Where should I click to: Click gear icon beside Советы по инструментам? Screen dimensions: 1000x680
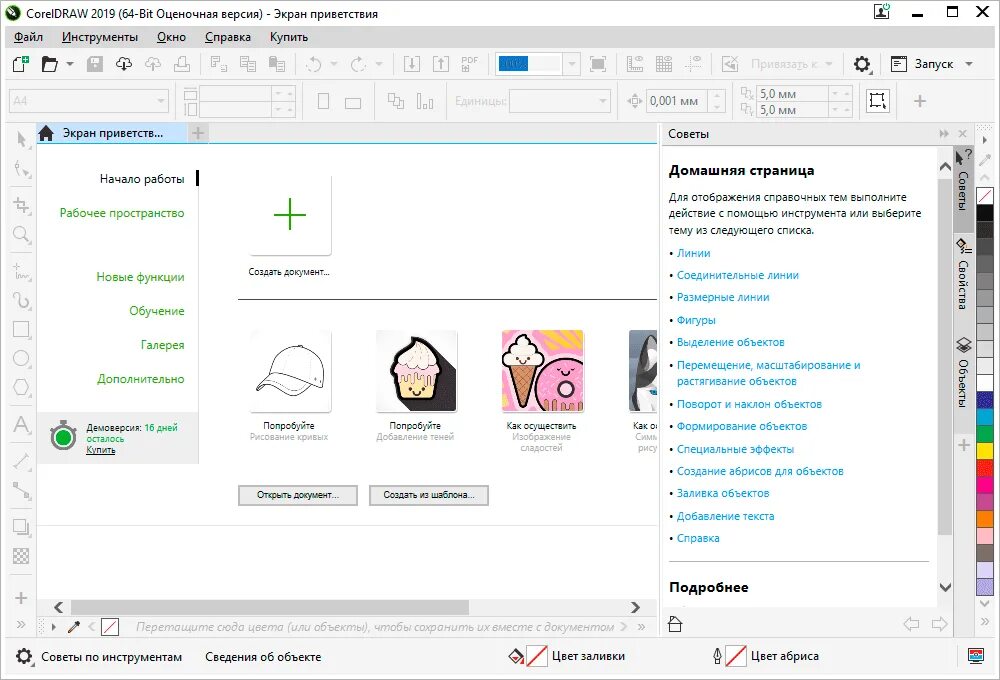coord(24,656)
